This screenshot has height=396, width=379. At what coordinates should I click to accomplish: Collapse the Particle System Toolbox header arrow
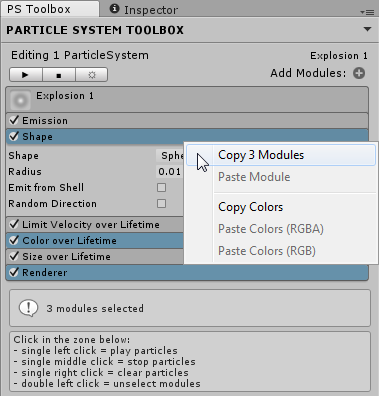tap(367, 29)
